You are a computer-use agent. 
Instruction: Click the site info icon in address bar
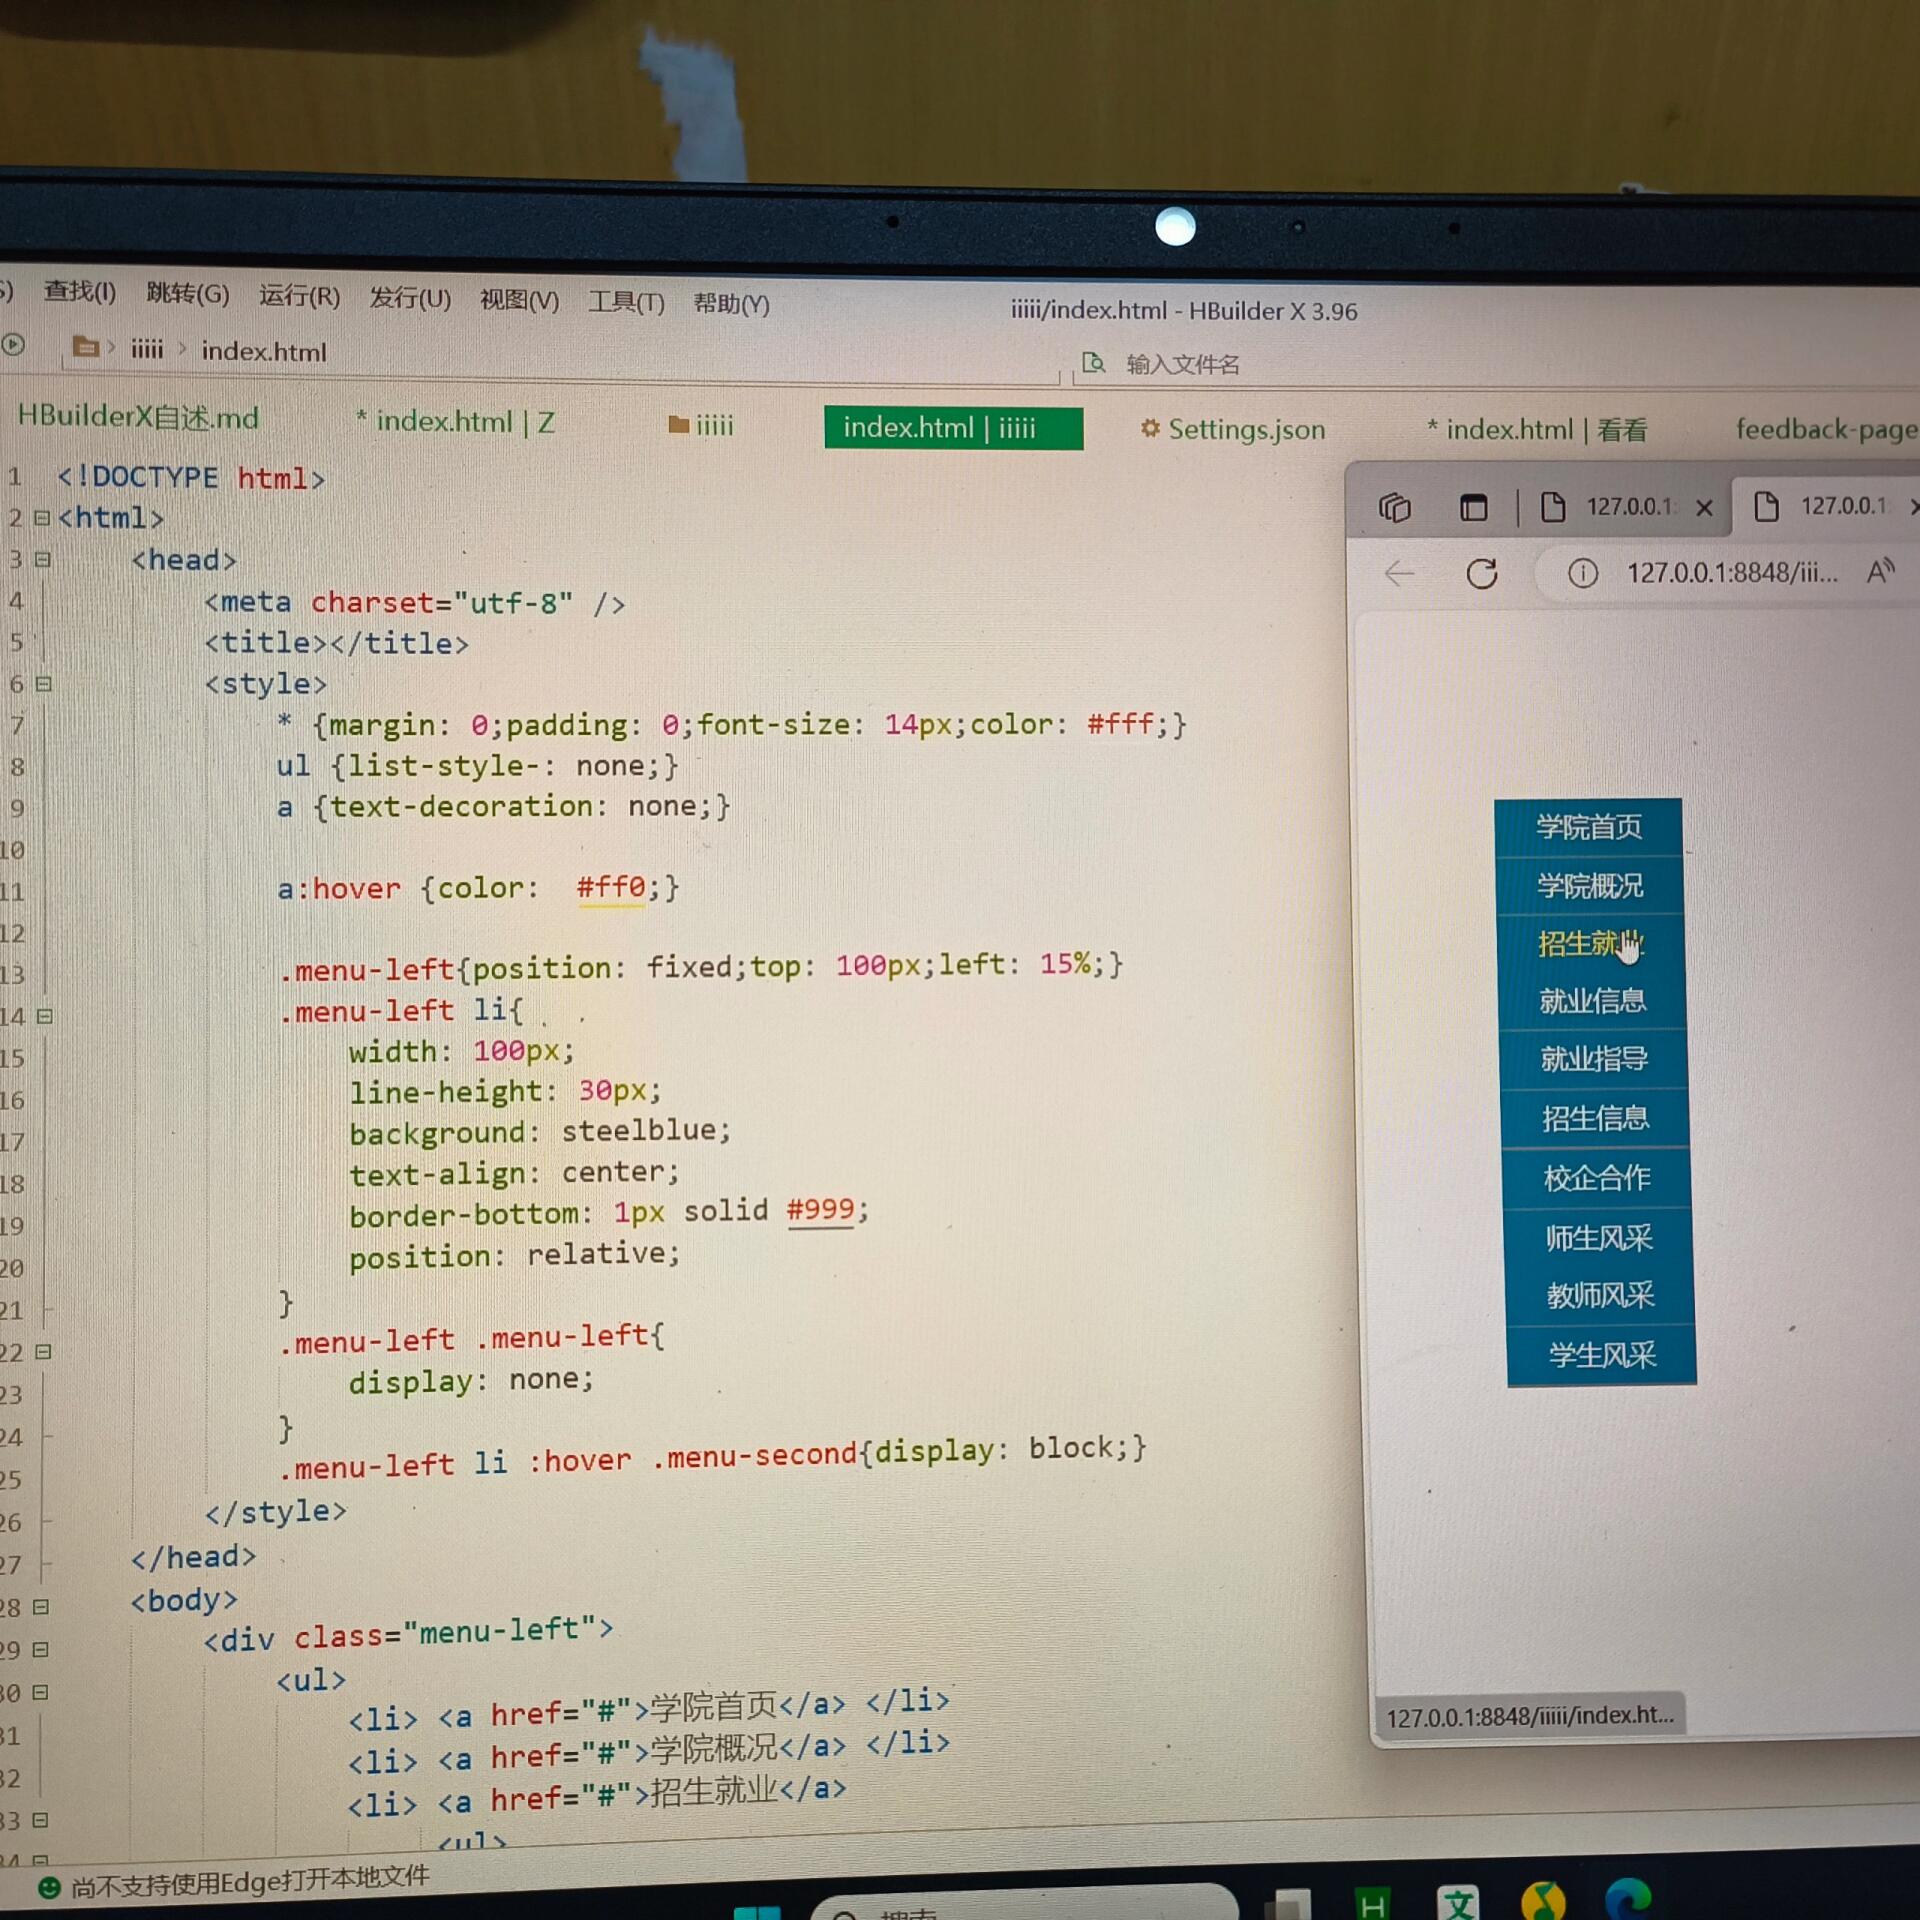coord(1582,573)
